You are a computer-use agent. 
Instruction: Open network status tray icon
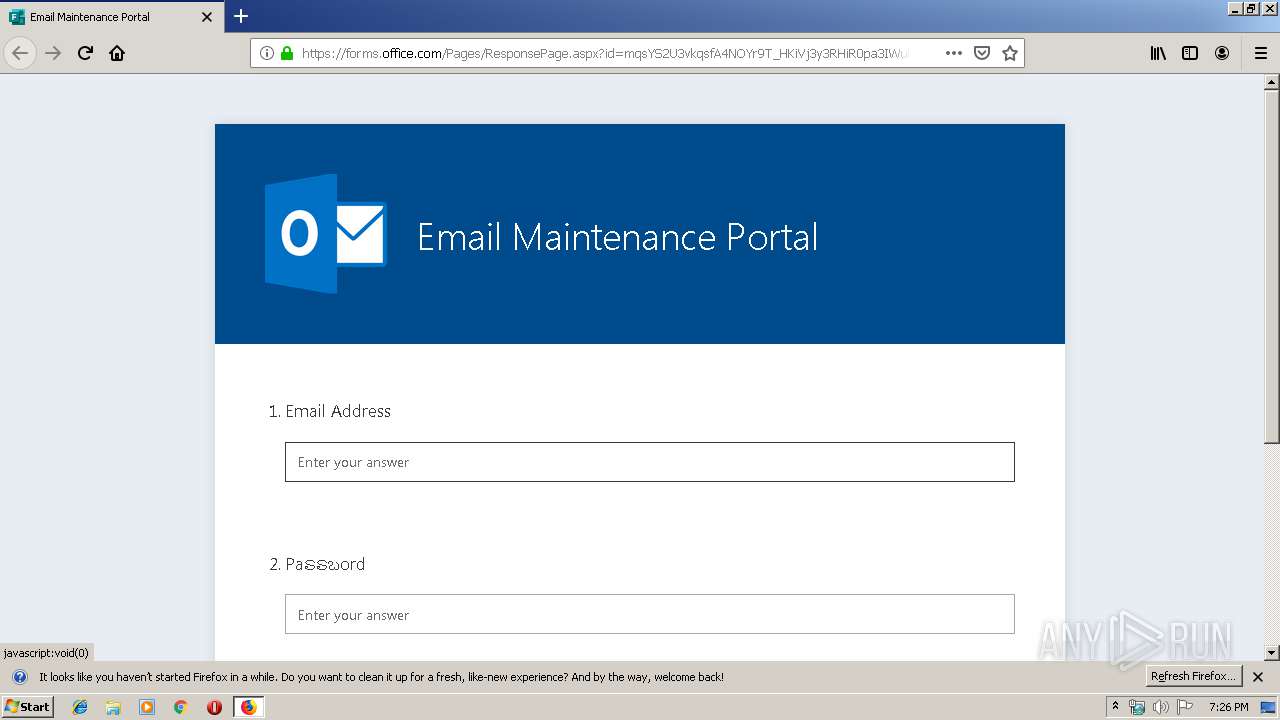tap(1137, 707)
